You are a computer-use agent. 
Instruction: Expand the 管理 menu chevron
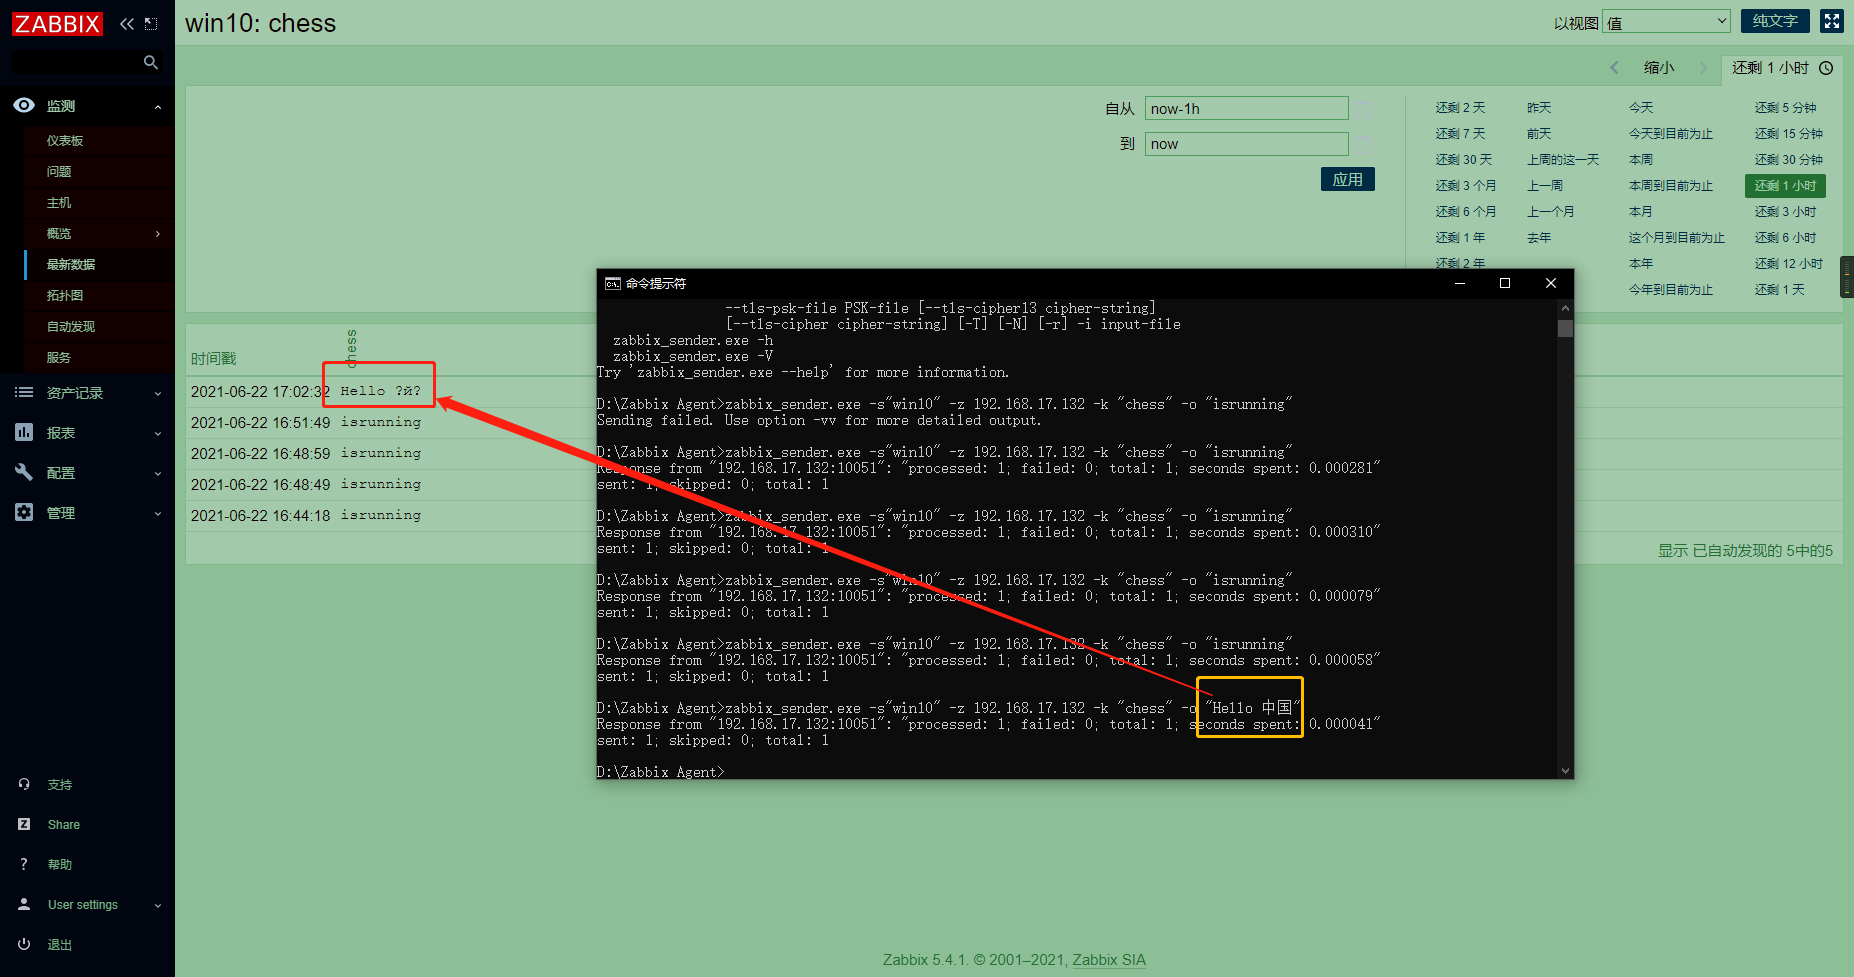click(158, 514)
